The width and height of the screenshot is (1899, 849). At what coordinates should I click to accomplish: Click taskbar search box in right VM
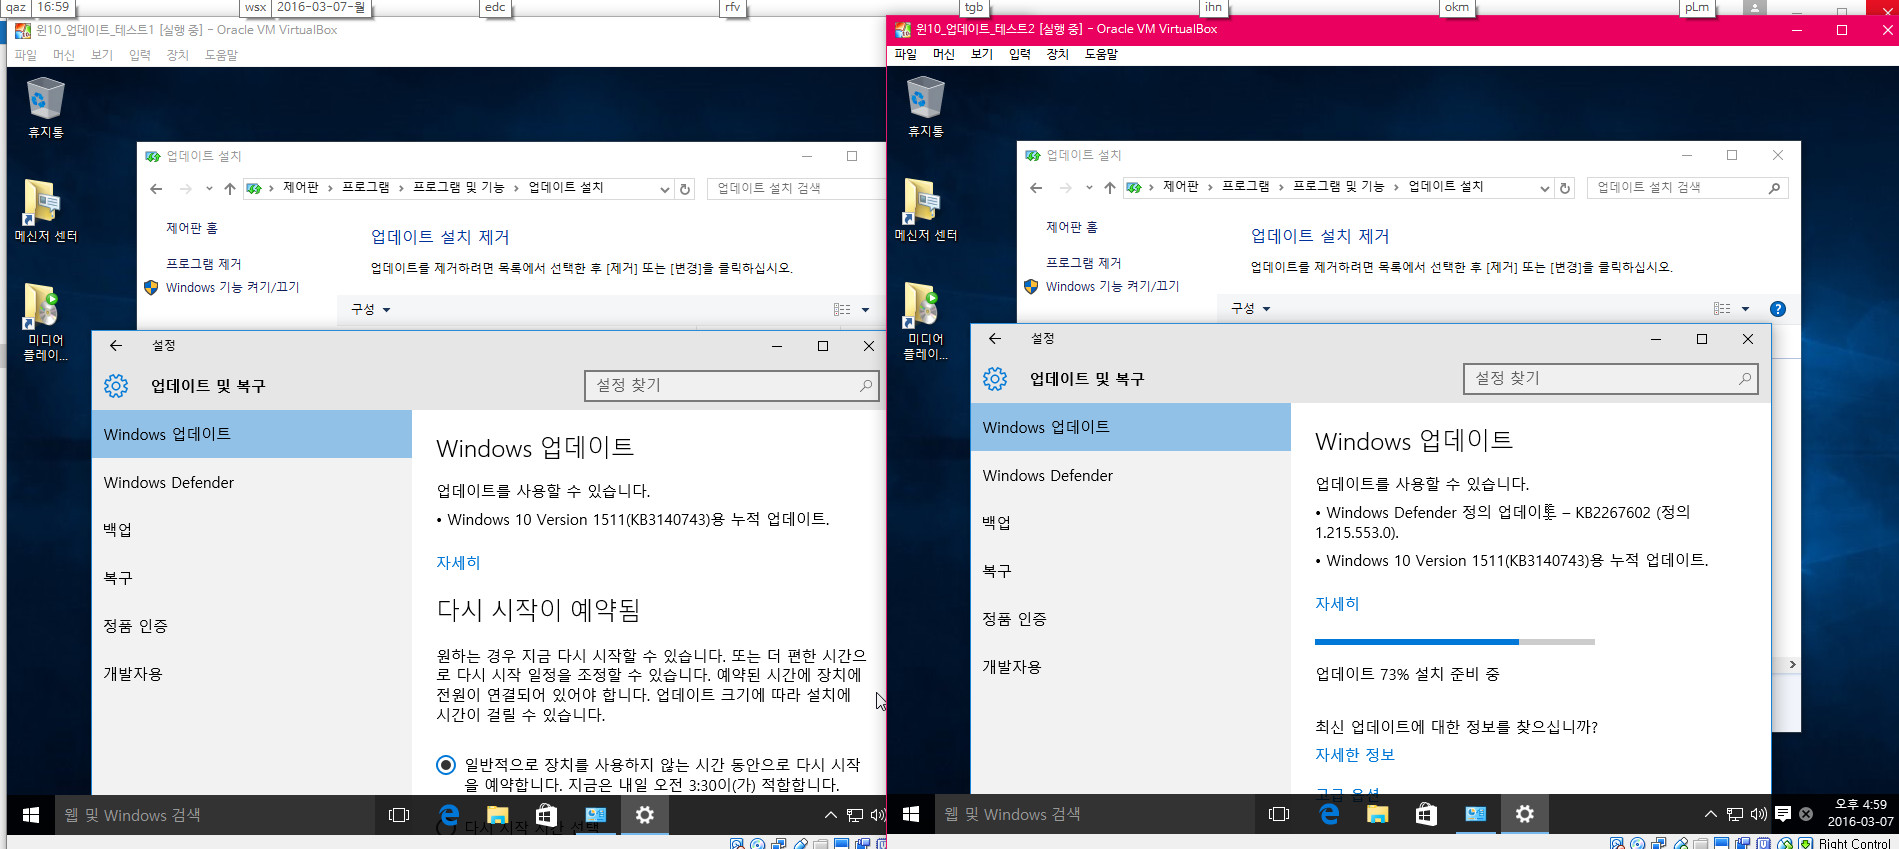pyautogui.click(x=1094, y=814)
